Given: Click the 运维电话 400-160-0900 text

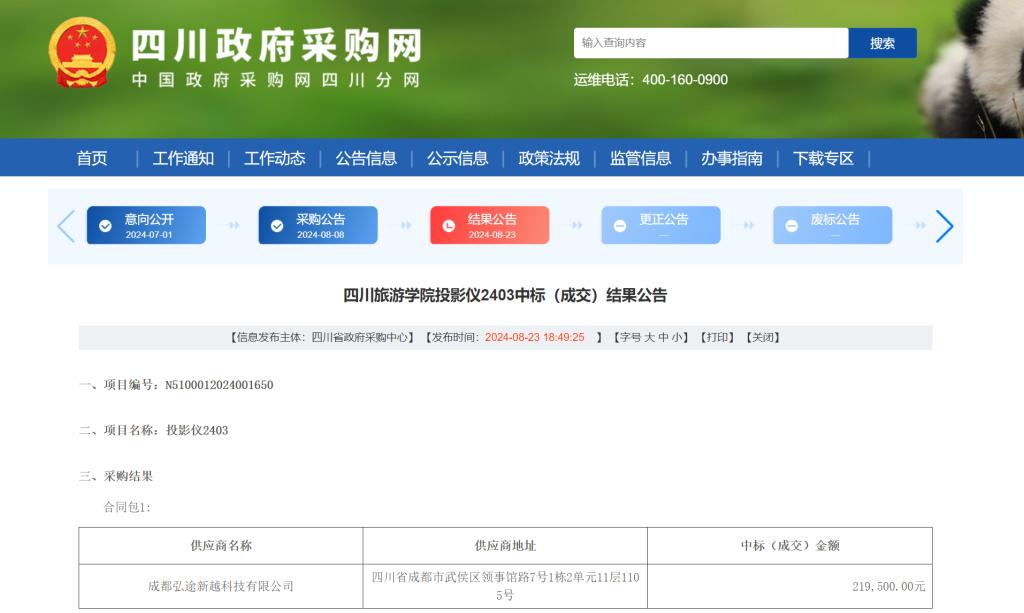Looking at the screenshot, I should pos(650,80).
